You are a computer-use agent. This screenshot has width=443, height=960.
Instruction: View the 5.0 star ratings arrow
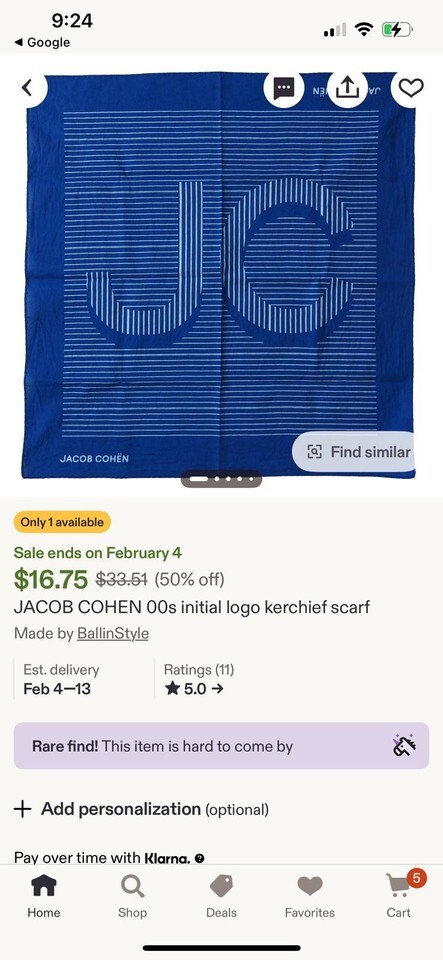pyautogui.click(x=194, y=688)
